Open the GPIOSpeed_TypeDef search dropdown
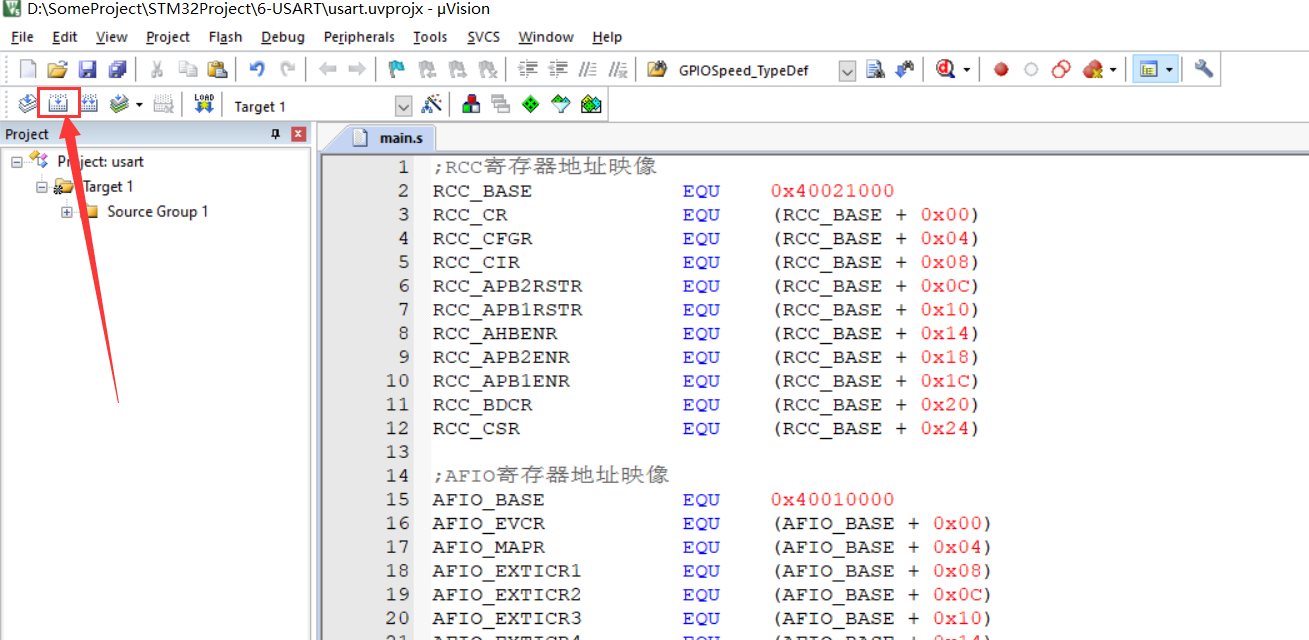The width and height of the screenshot is (1309, 640). [x=847, y=71]
